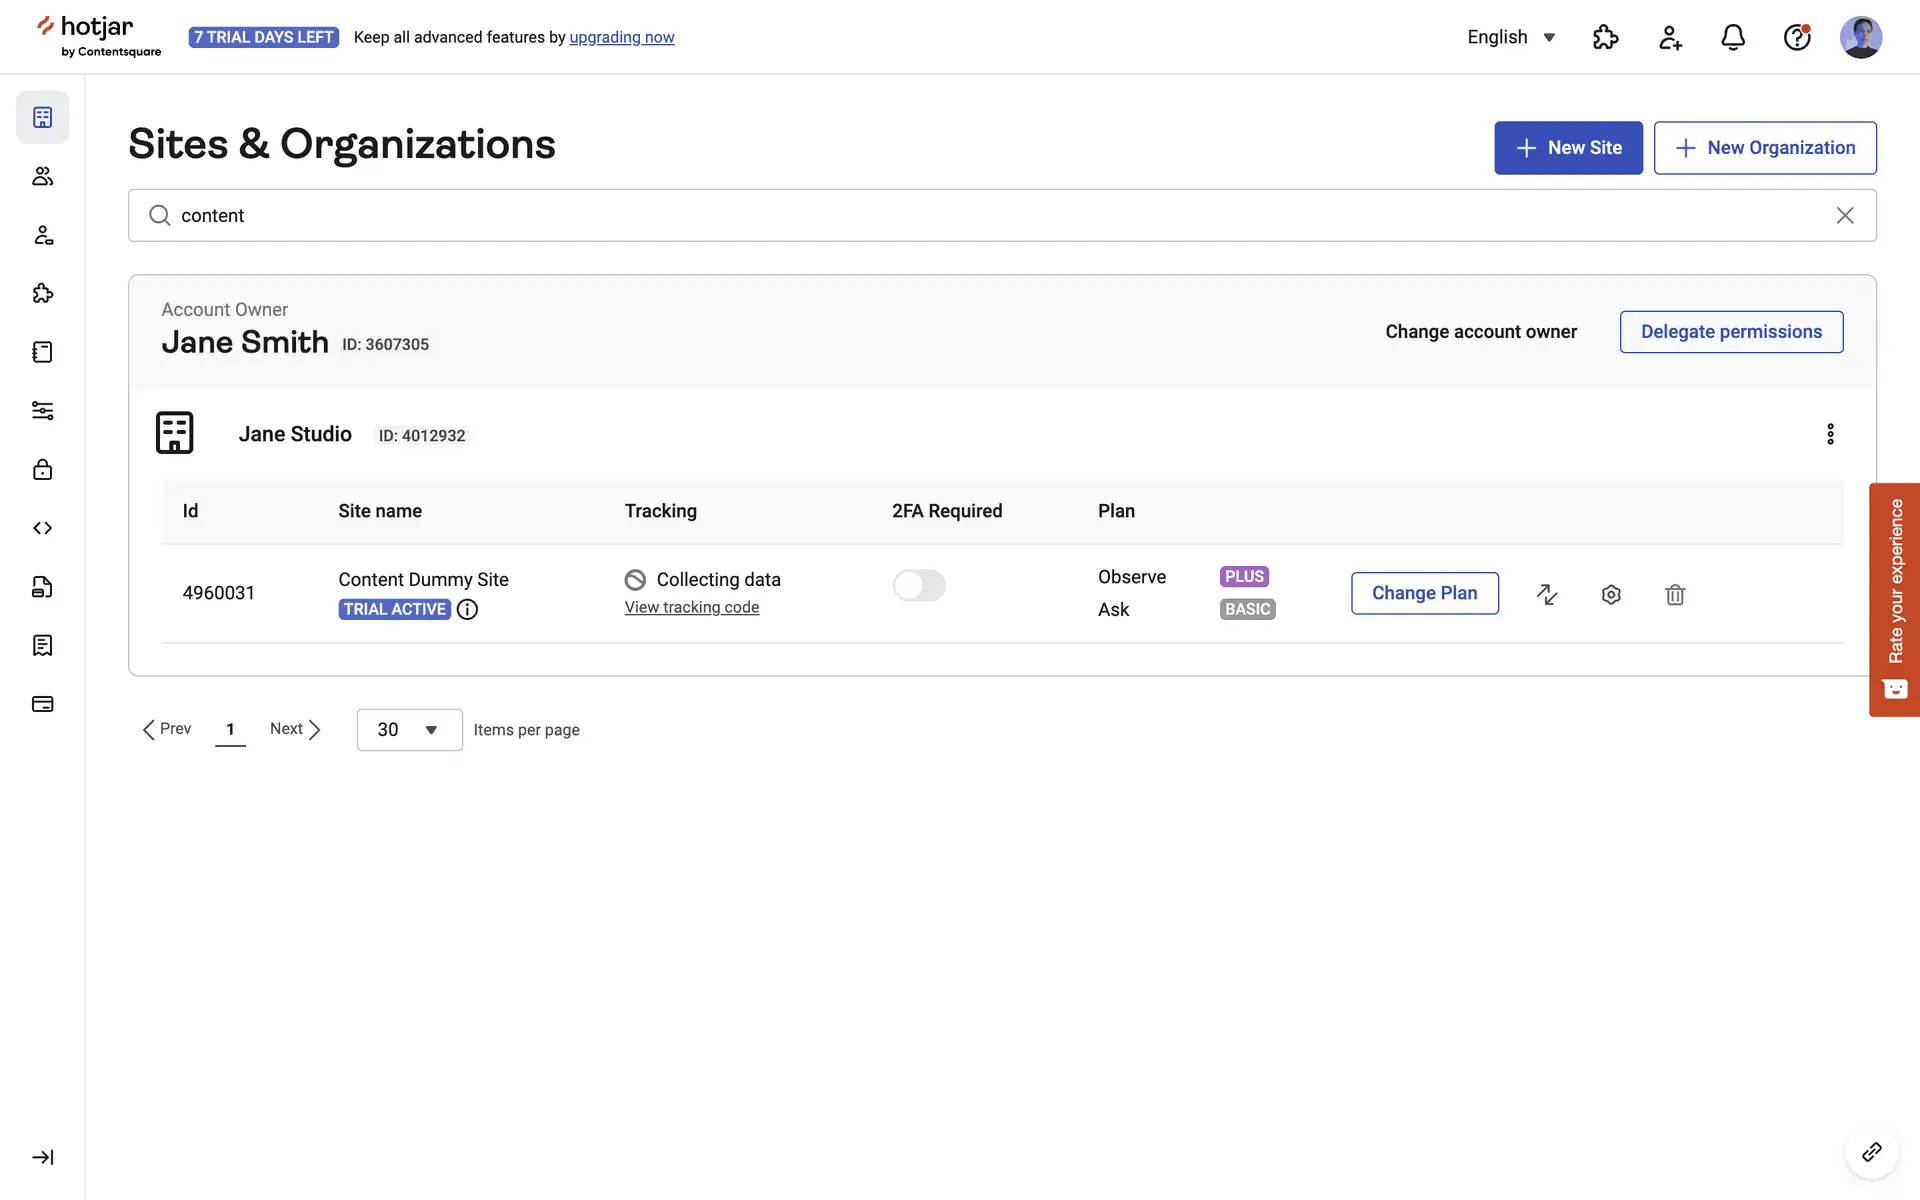This screenshot has width=1920, height=1200.
Task: Click the Change Plan button
Action: (x=1424, y=593)
